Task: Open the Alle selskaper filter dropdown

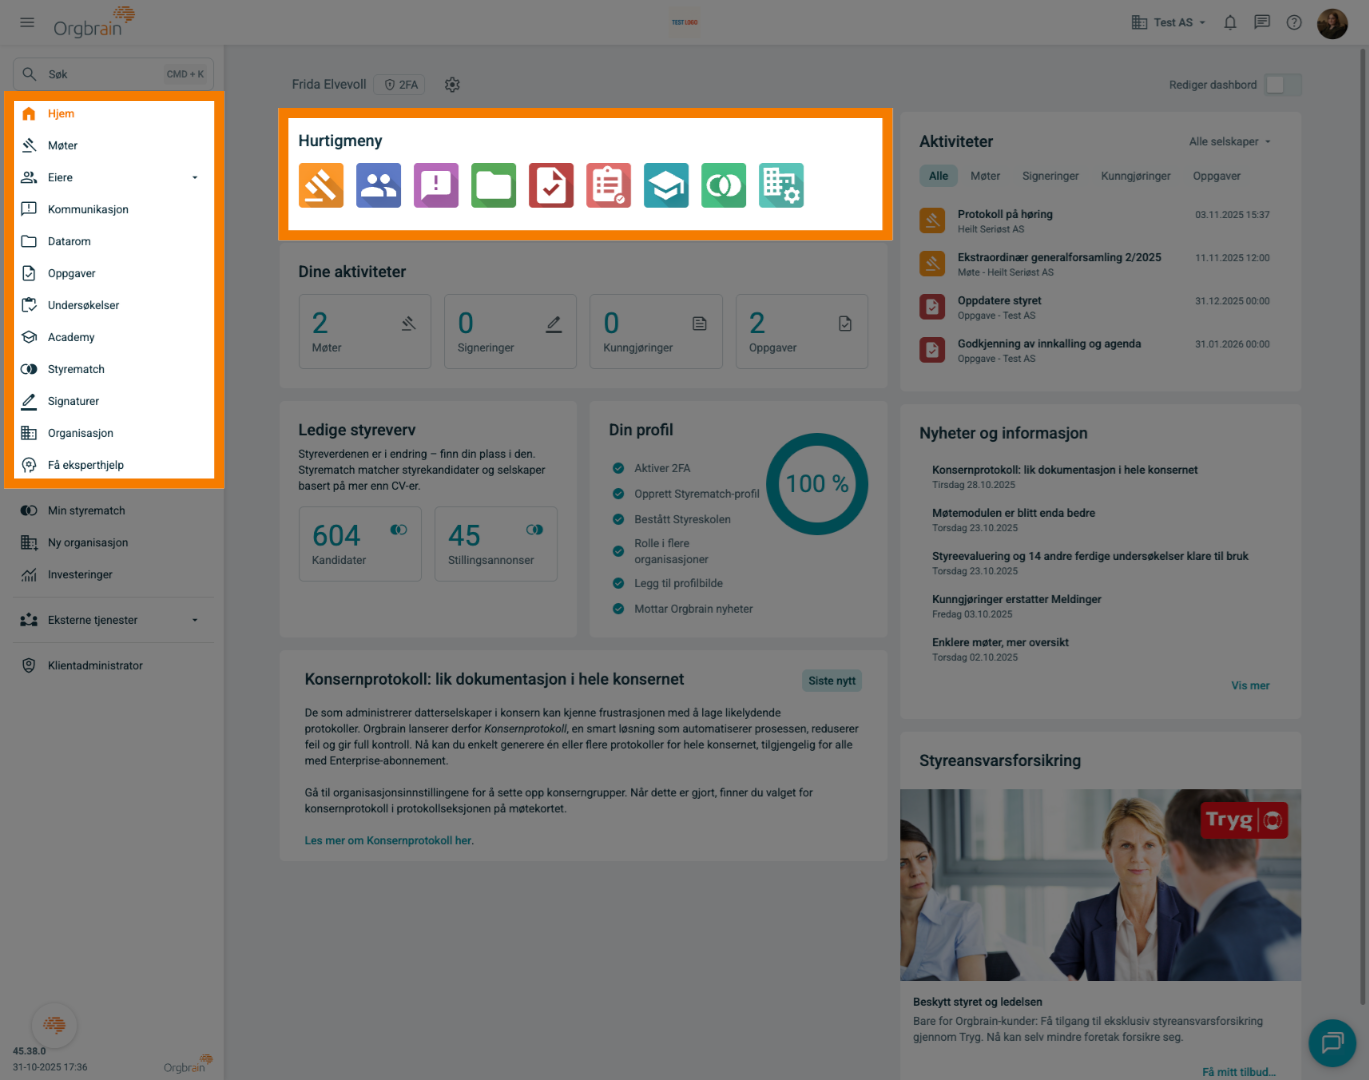Action: [x=1230, y=142]
